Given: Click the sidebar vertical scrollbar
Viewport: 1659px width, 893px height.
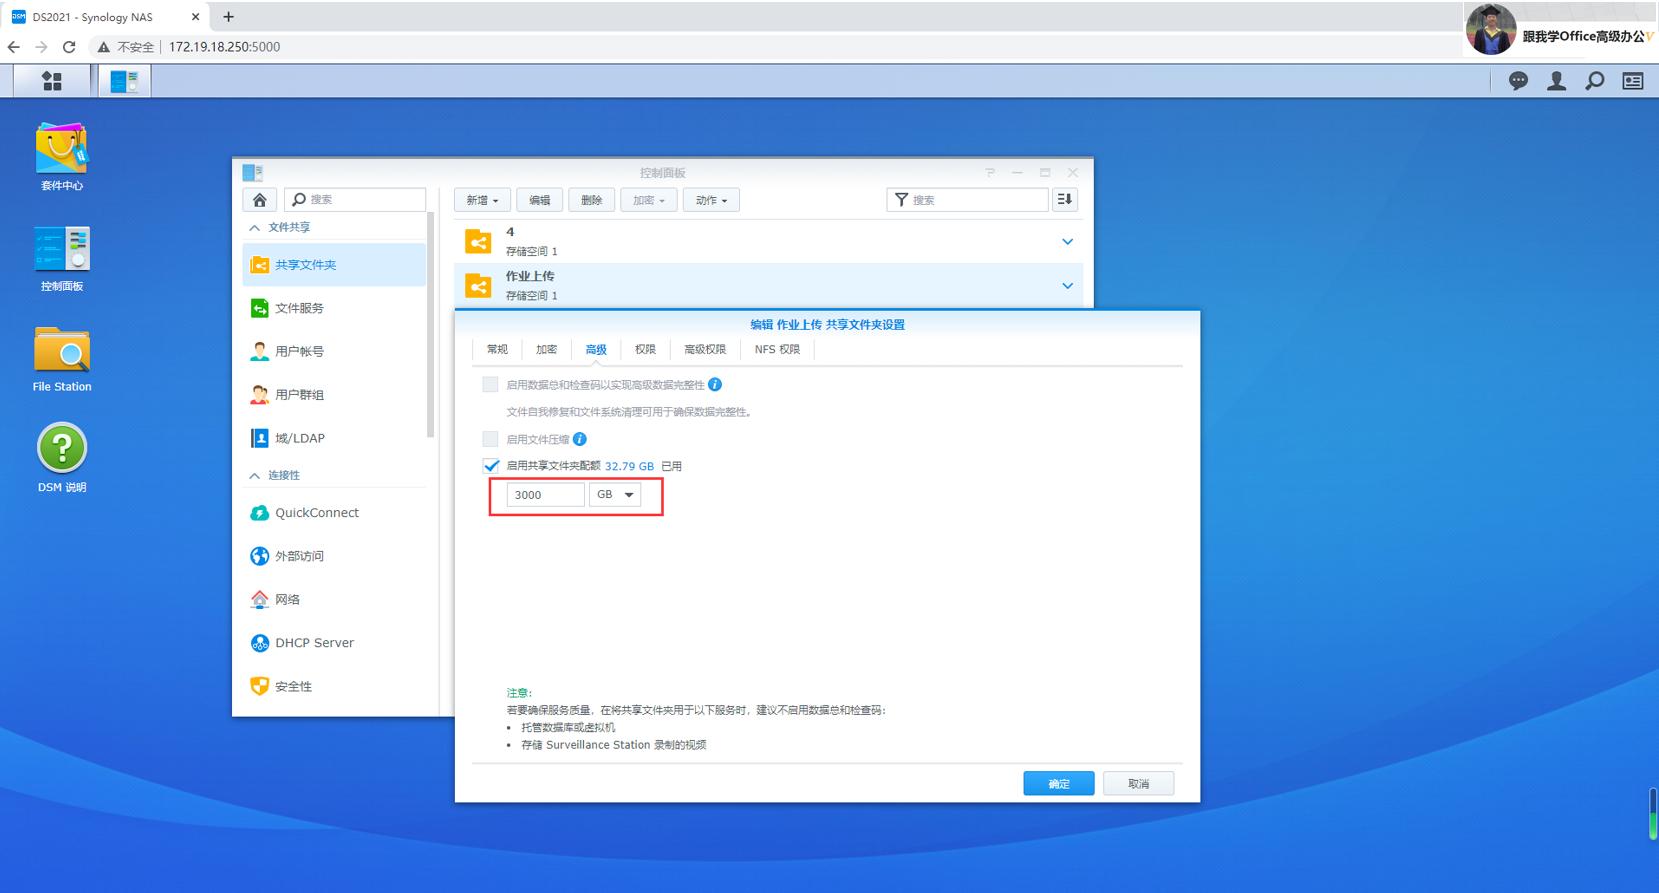Looking at the screenshot, I should coord(430,325).
